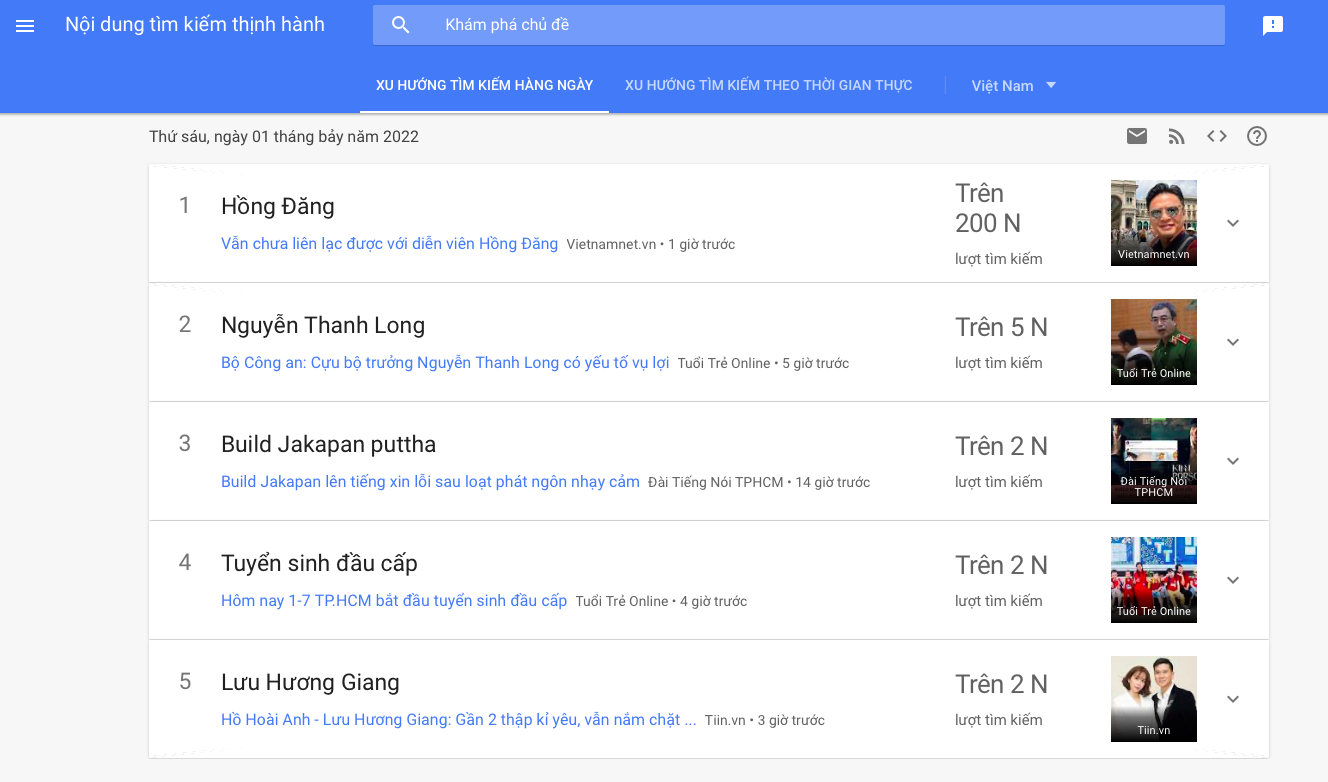
Task: Click the Vietnamnet.vn thumbnail image
Action: tap(1154, 223)
